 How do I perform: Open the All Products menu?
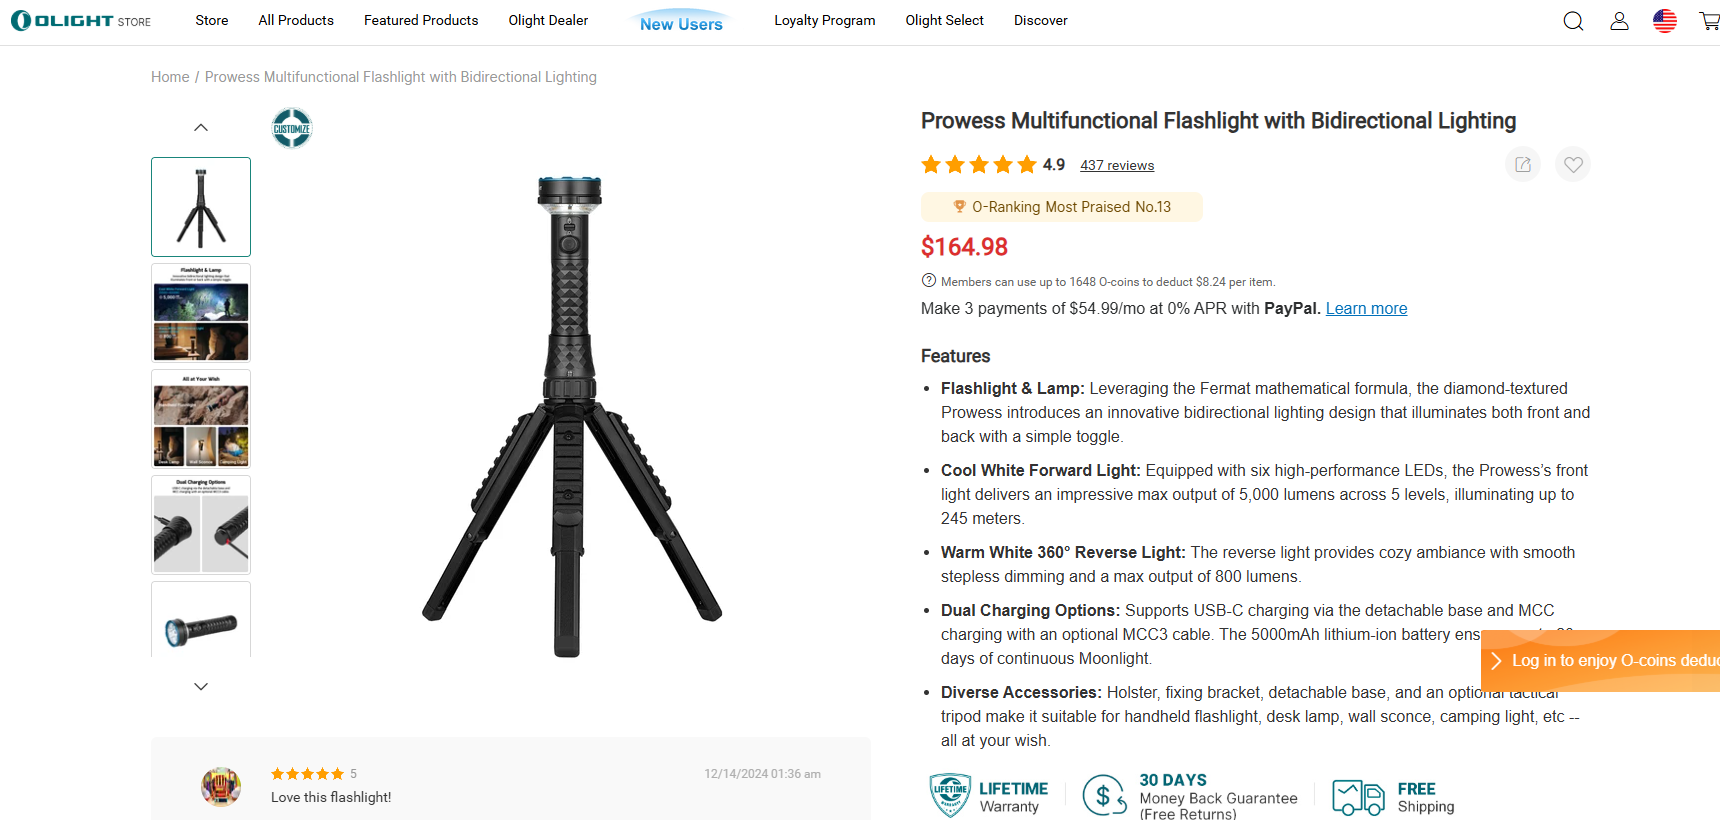pos(296,20)
